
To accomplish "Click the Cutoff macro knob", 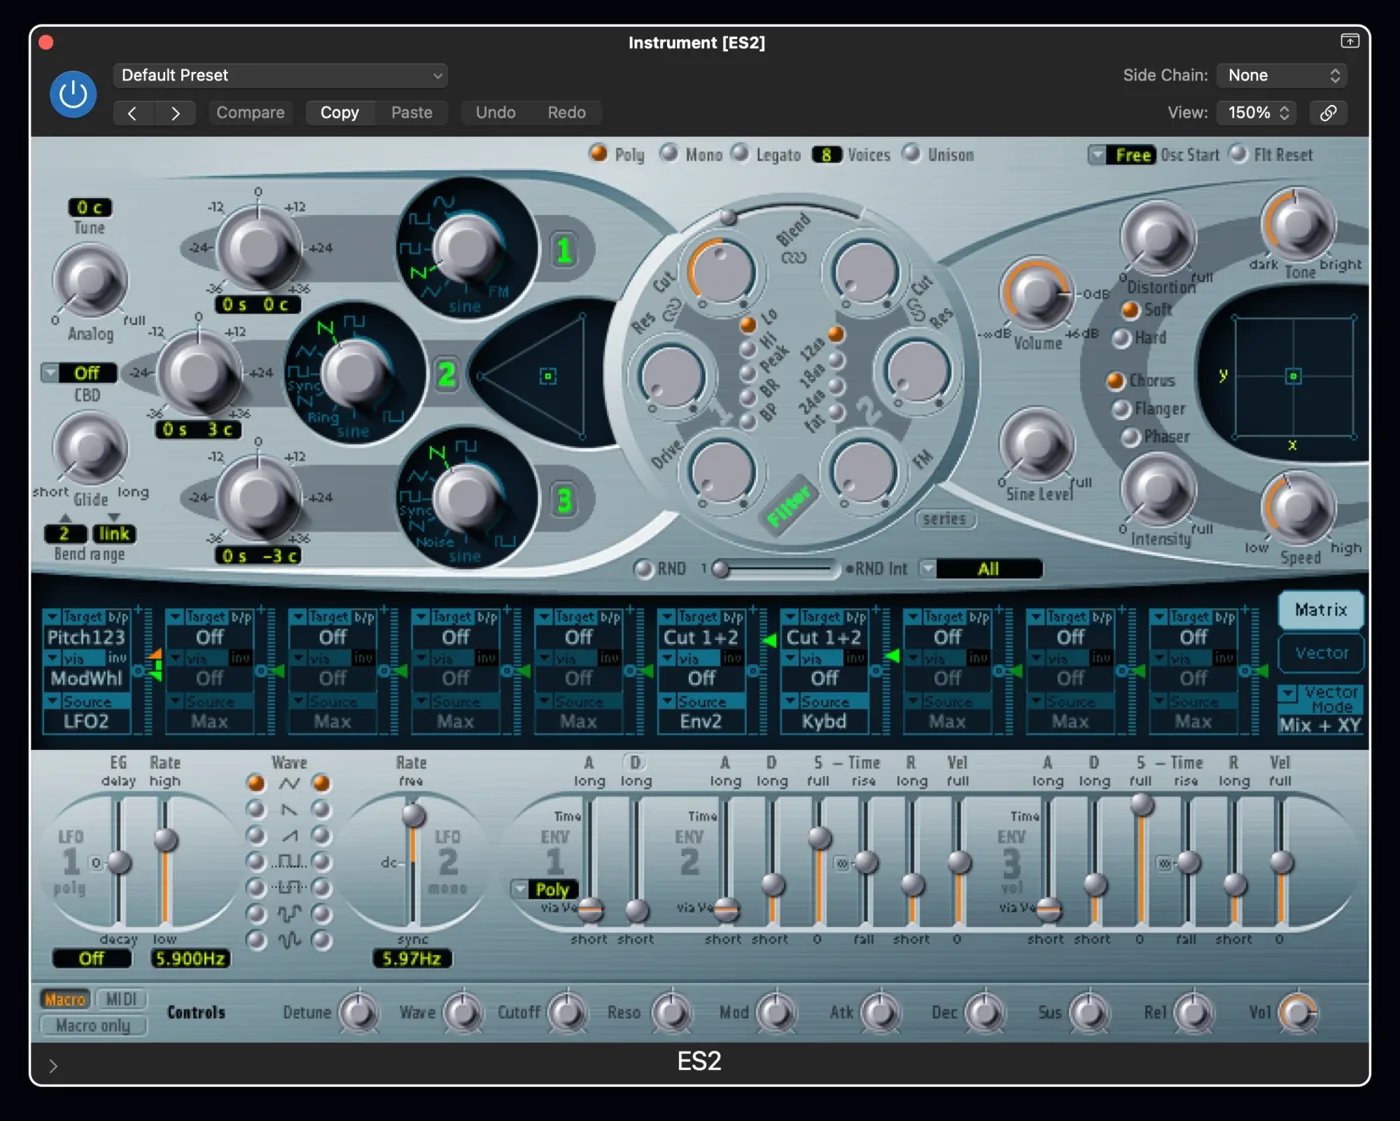I will pos(568,1013).
